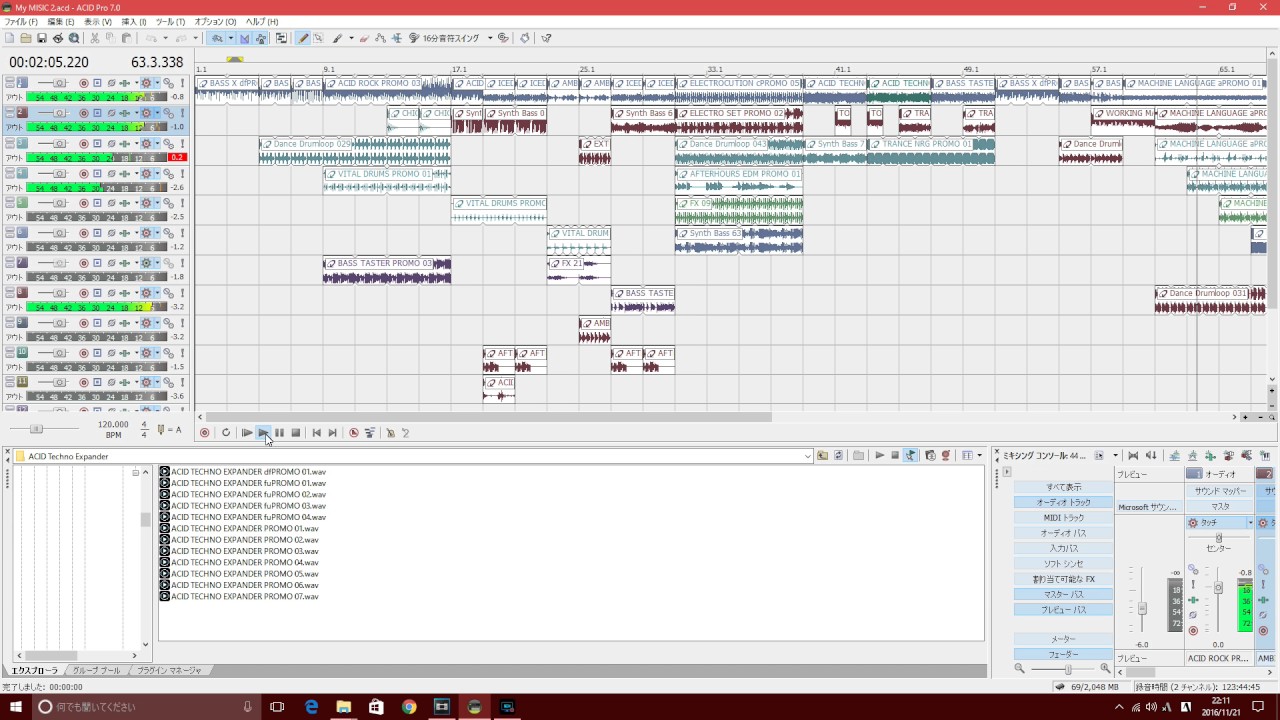Solo track 5 using exclamation icon
Image resolution: width=1280 pixels, height=720 pixels.
[182, 203]
